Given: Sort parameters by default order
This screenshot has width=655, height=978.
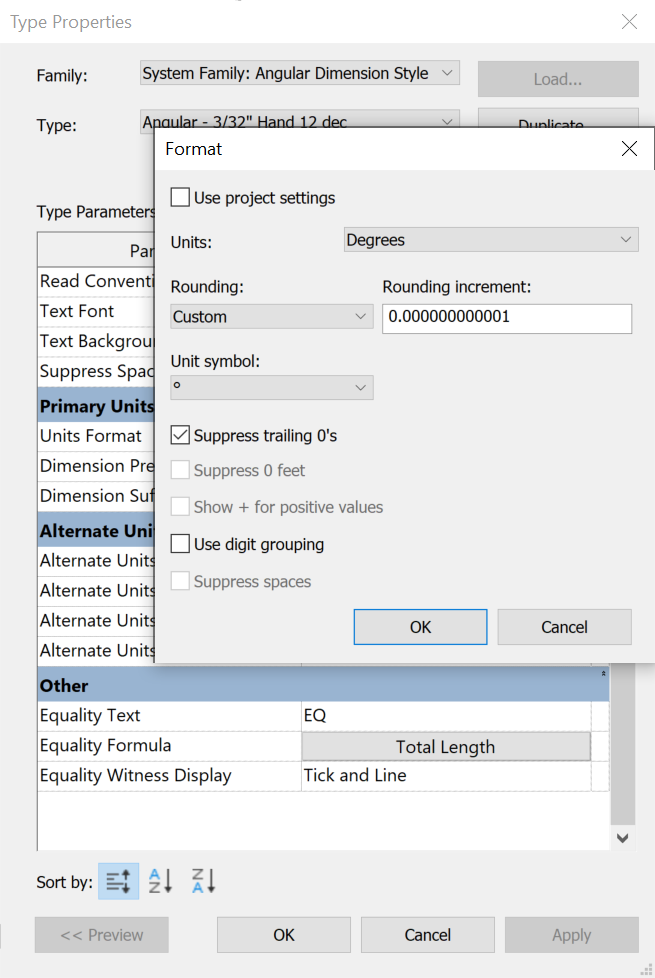Looking at the screenshot, I should [118, 881].
